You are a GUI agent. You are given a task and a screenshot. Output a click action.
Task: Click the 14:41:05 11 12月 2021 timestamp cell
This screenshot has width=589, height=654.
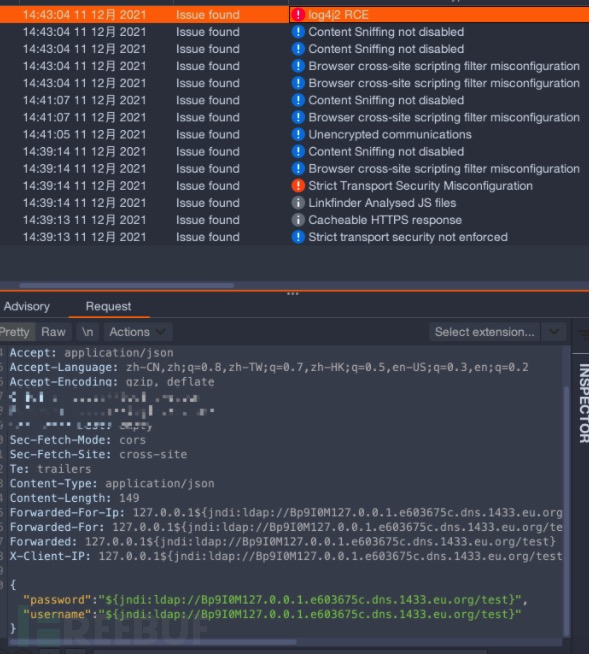pyautogui.click(x=84, y=134)
